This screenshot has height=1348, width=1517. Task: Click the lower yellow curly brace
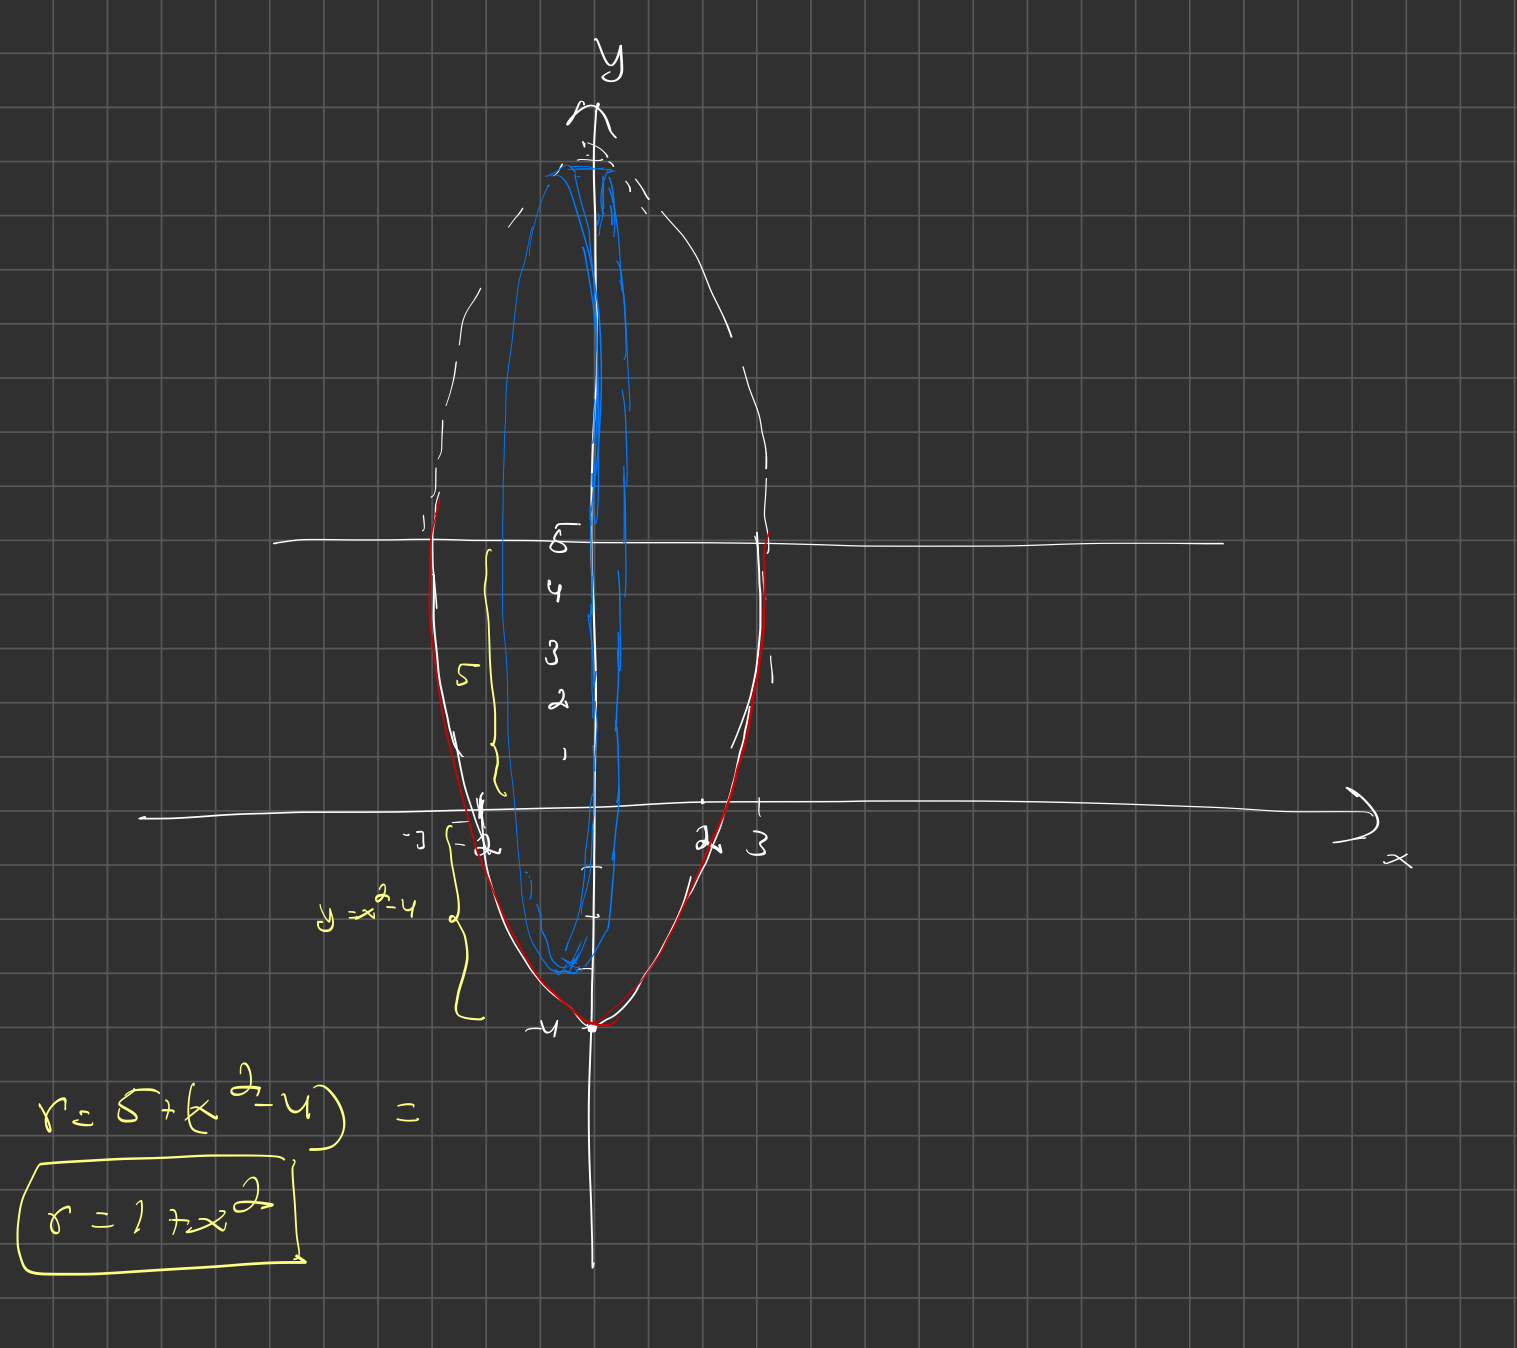459,922
